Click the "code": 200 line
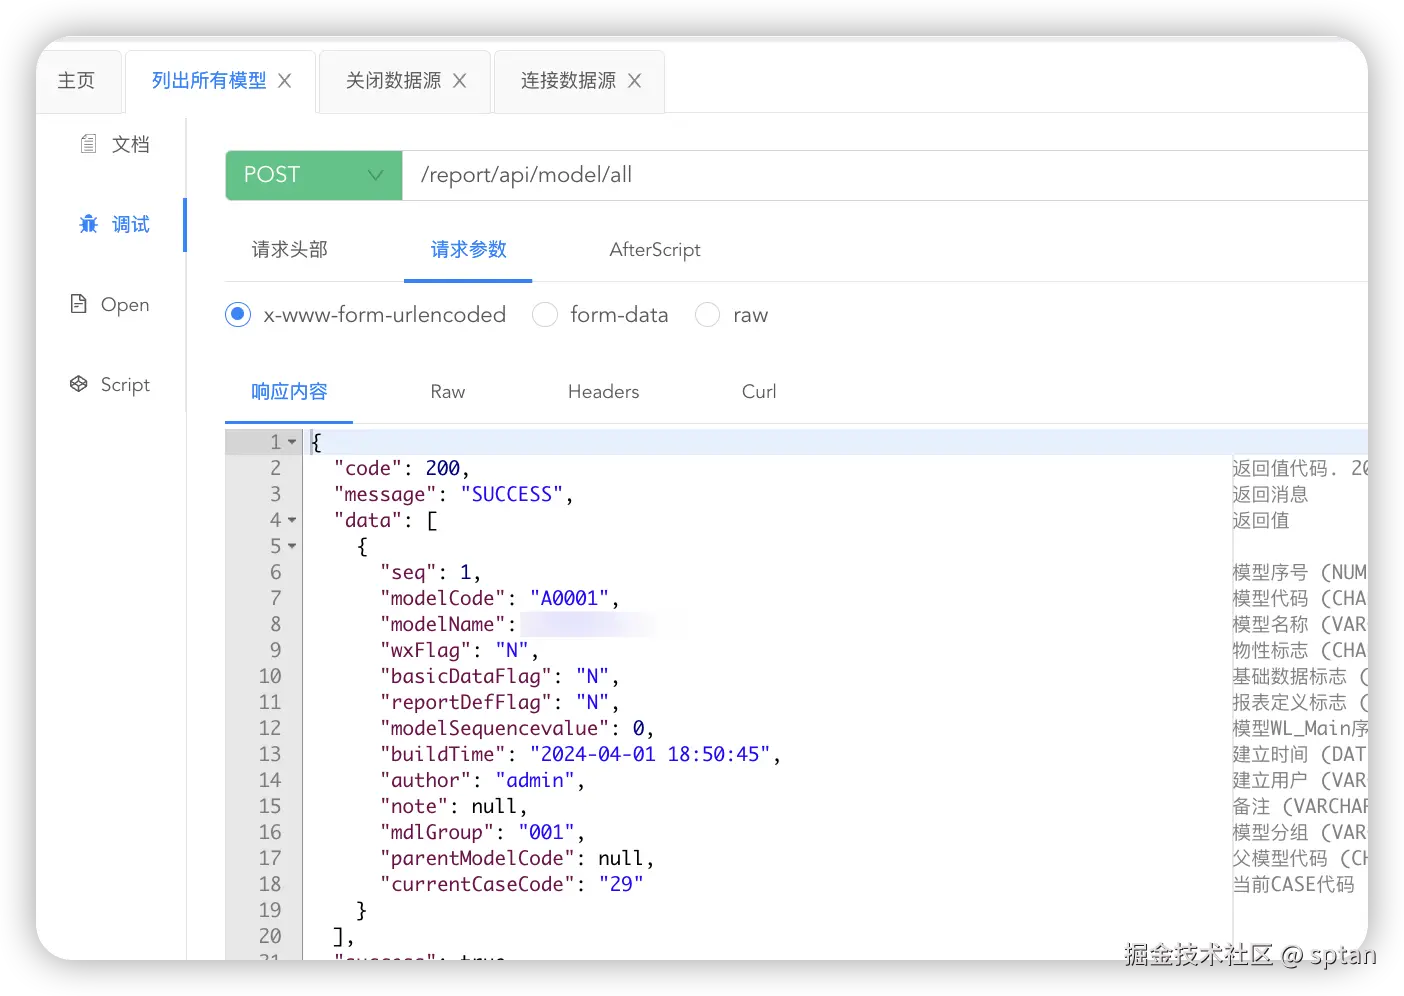Viewport: 1404px width, 996px height. [x=401, y=468]
